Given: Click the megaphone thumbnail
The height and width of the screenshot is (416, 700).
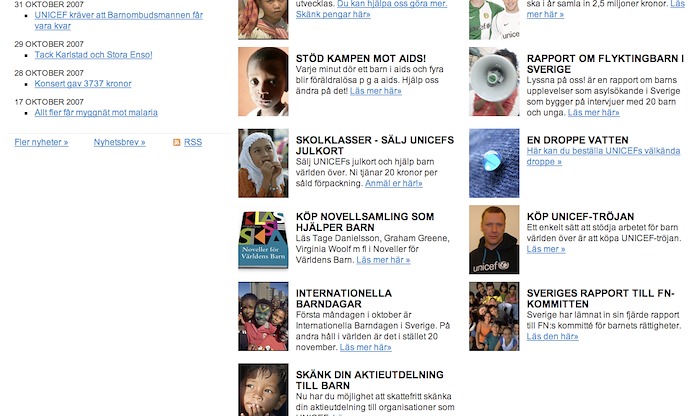Looking at the screenshot, I should pyautogui.click(x=494, y=82).
